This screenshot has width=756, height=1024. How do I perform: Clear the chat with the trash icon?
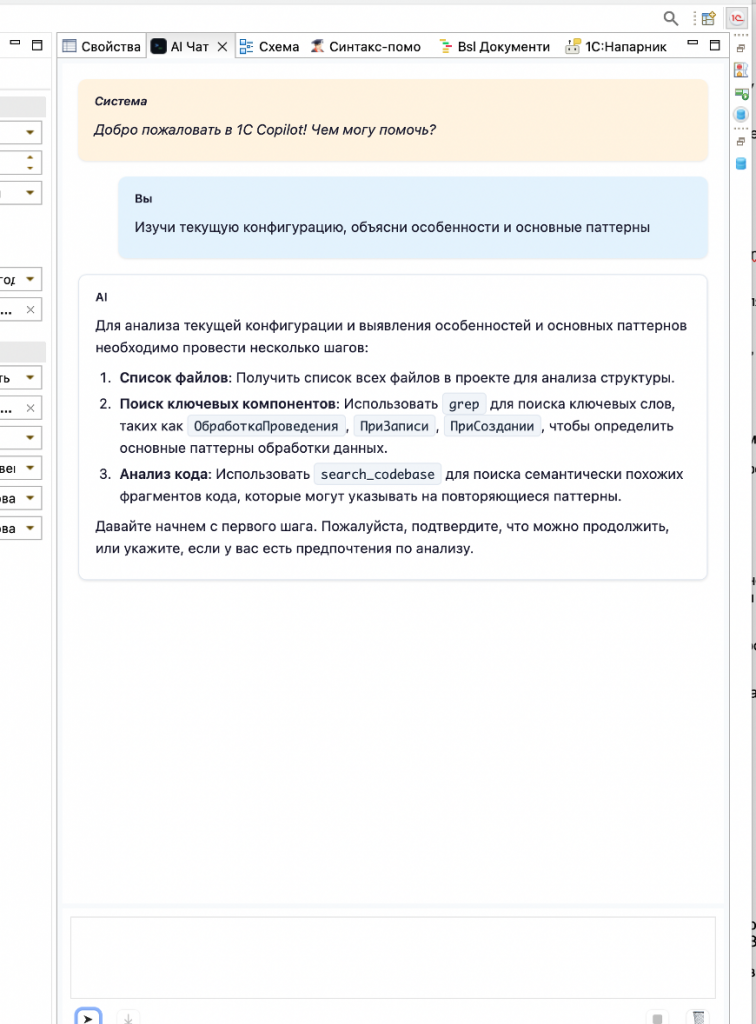[x=698, y=1017]
